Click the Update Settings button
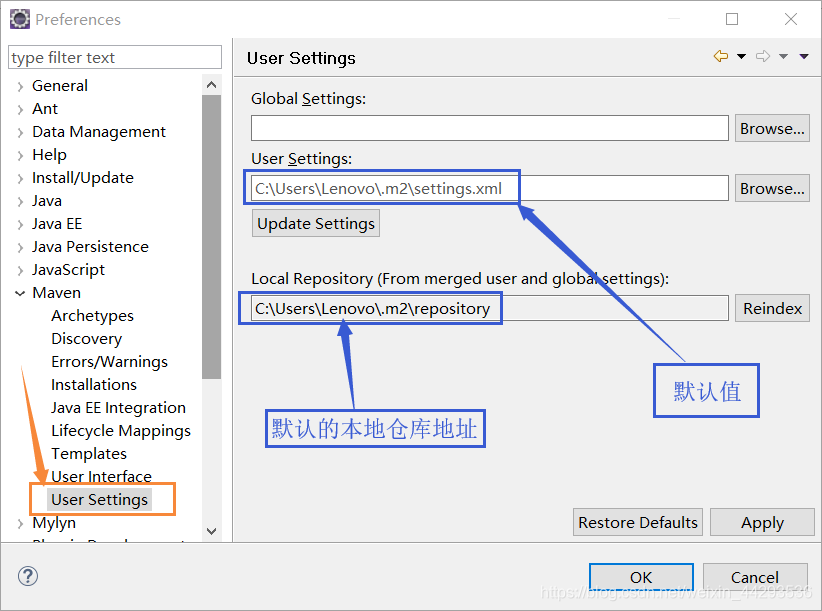 point(316,223)
